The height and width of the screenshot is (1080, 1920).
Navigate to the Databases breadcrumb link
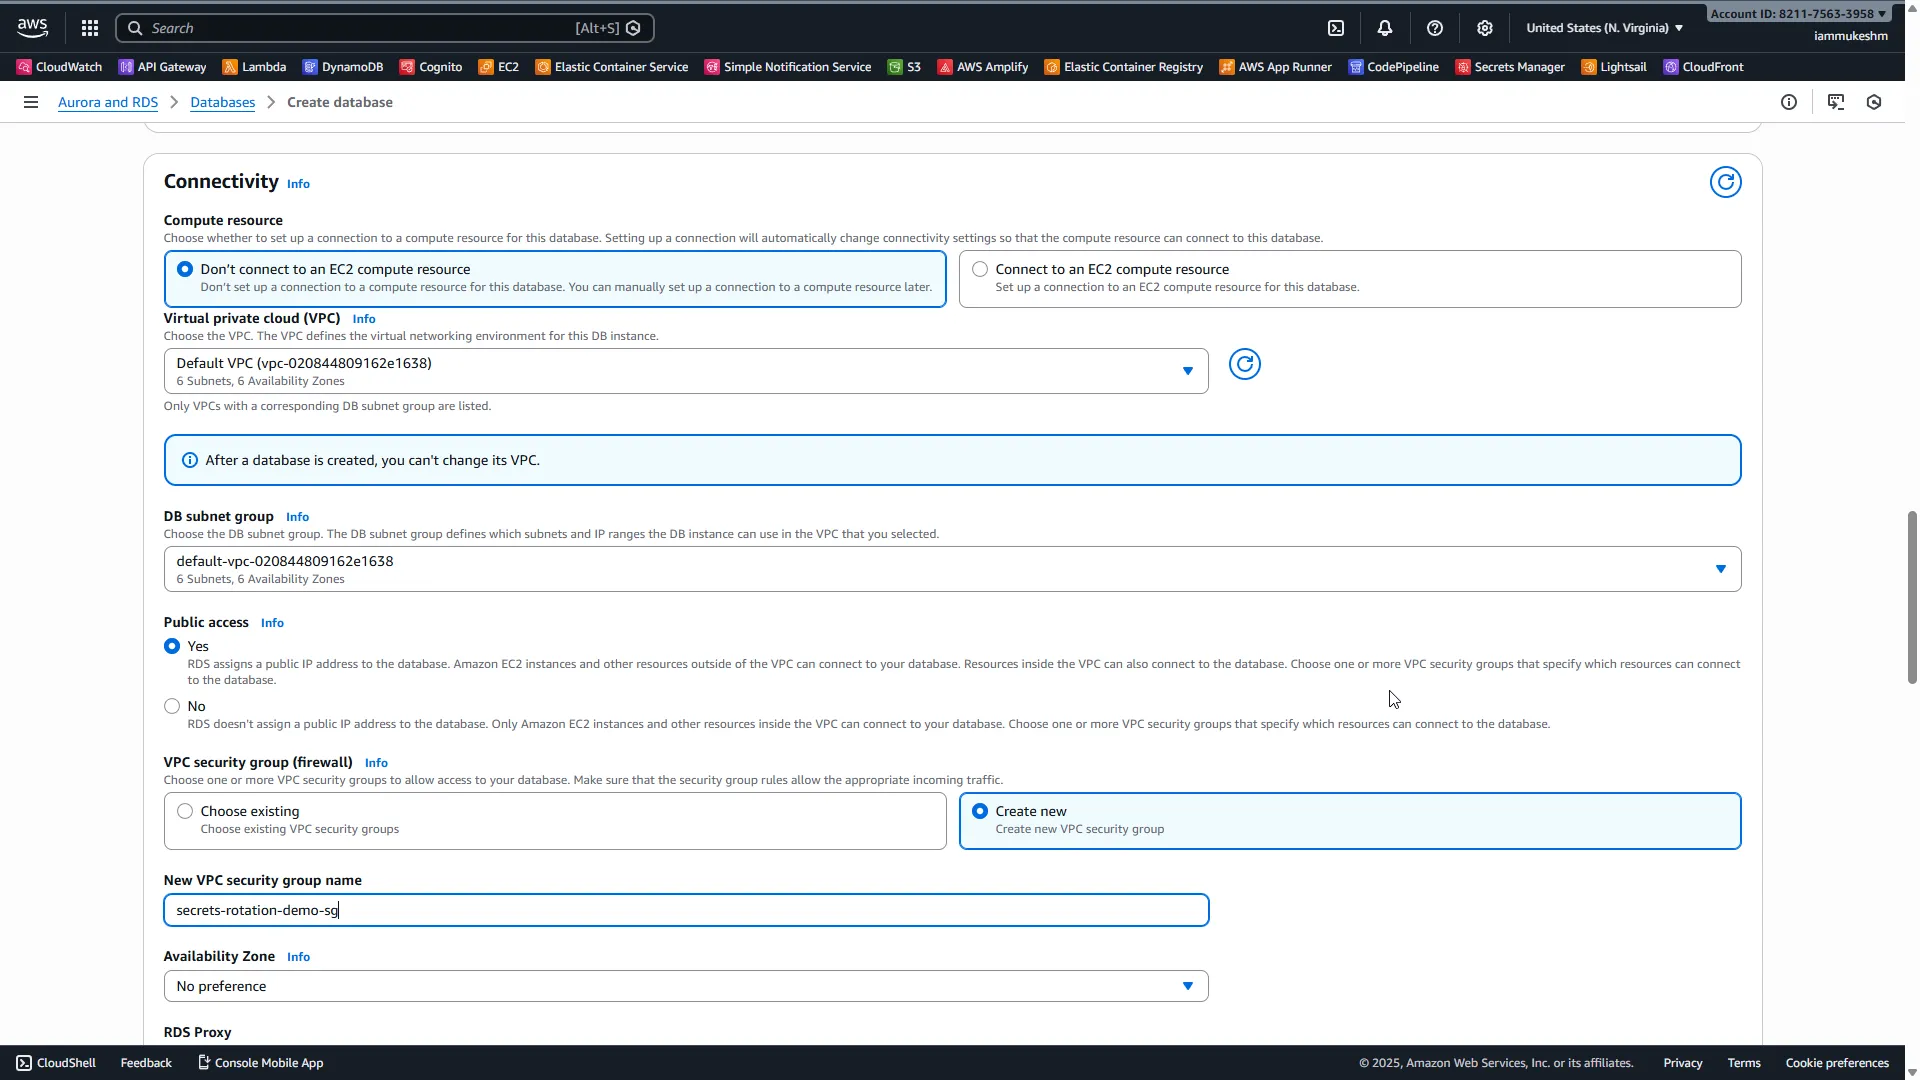click(222, 101)
